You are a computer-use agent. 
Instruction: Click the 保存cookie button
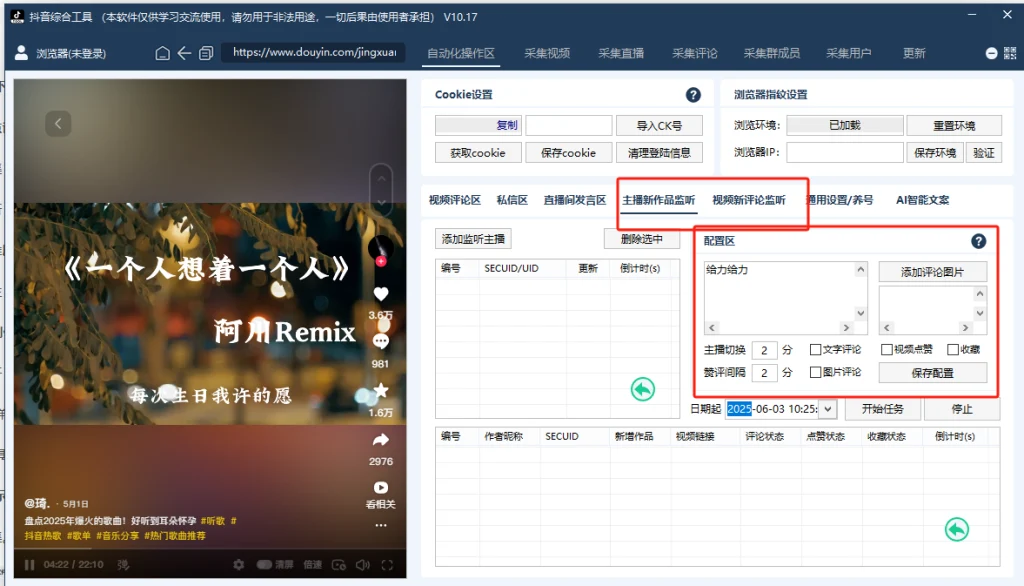click(x=568, y=153)
